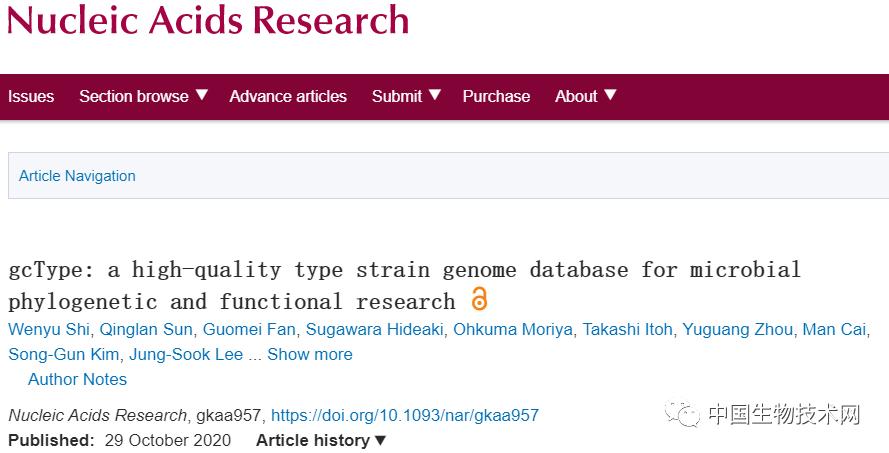This screenshot has height=453, width=889.
Task: Open the Author Notes link
Action: point(77,379)
